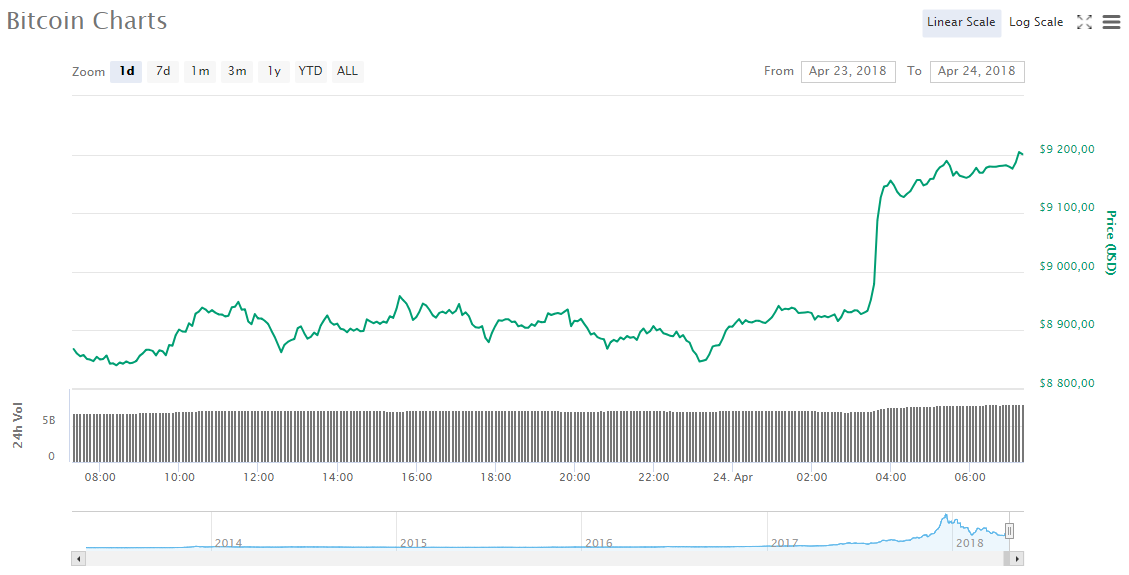Click the To date field
The image size is (1129, 575).
click(x=977, y=71)
